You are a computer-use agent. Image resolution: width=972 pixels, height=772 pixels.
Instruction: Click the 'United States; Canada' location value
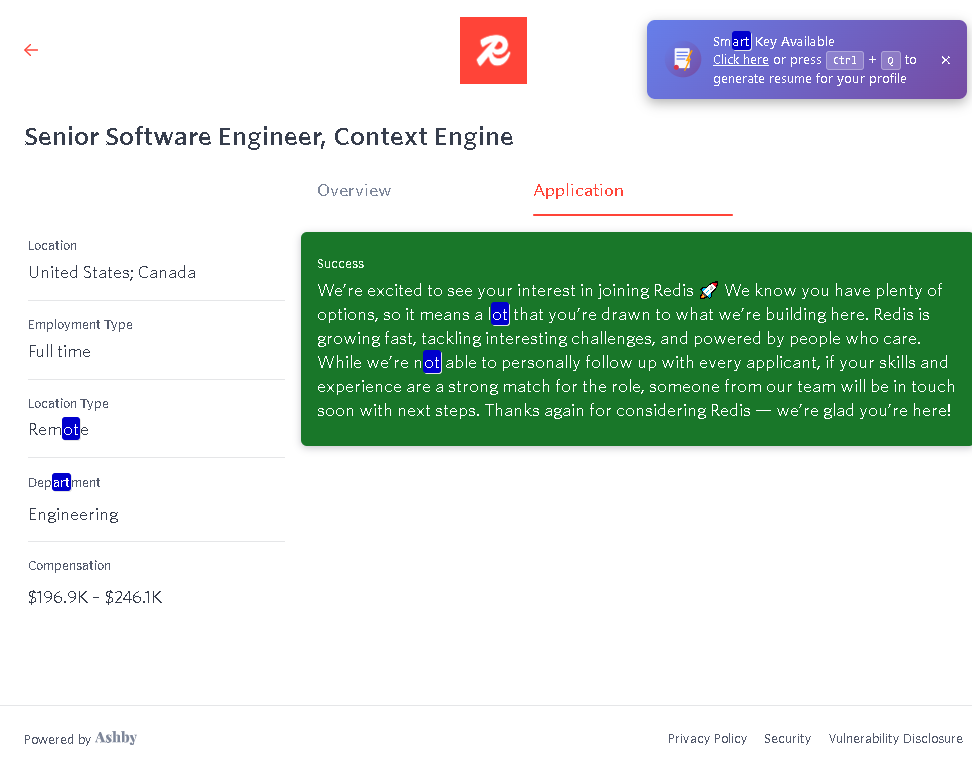pyautogui.click(x=112, y=273)
